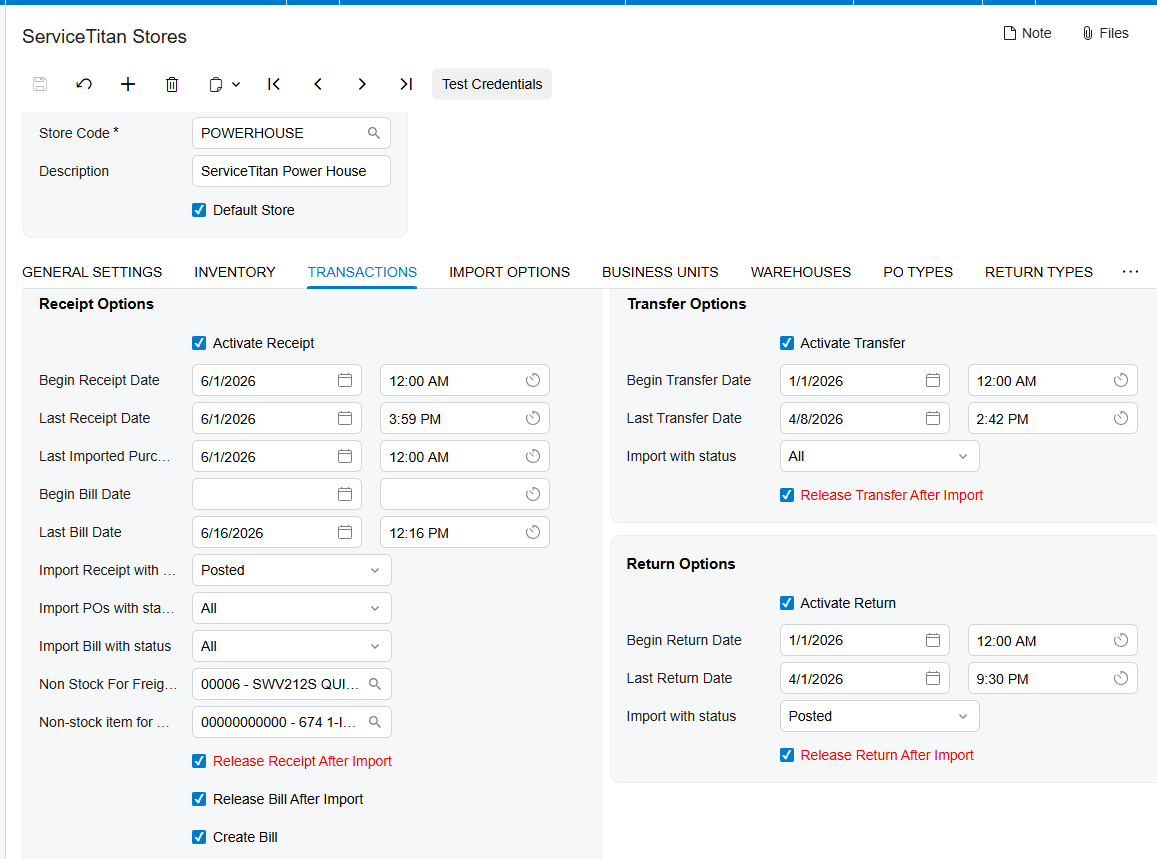Go to the last record

click(406, 84)
